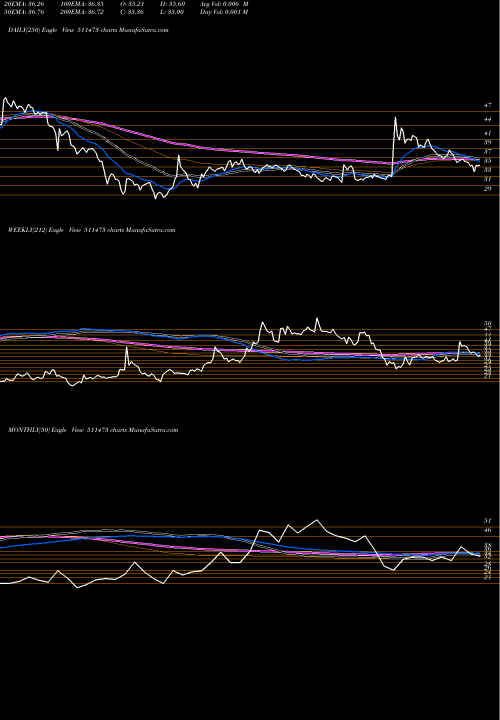Image resolution: width=500 pixels, height=720 pixels.
Task: Click price label 46 on monthly chart
Action: 488,530
